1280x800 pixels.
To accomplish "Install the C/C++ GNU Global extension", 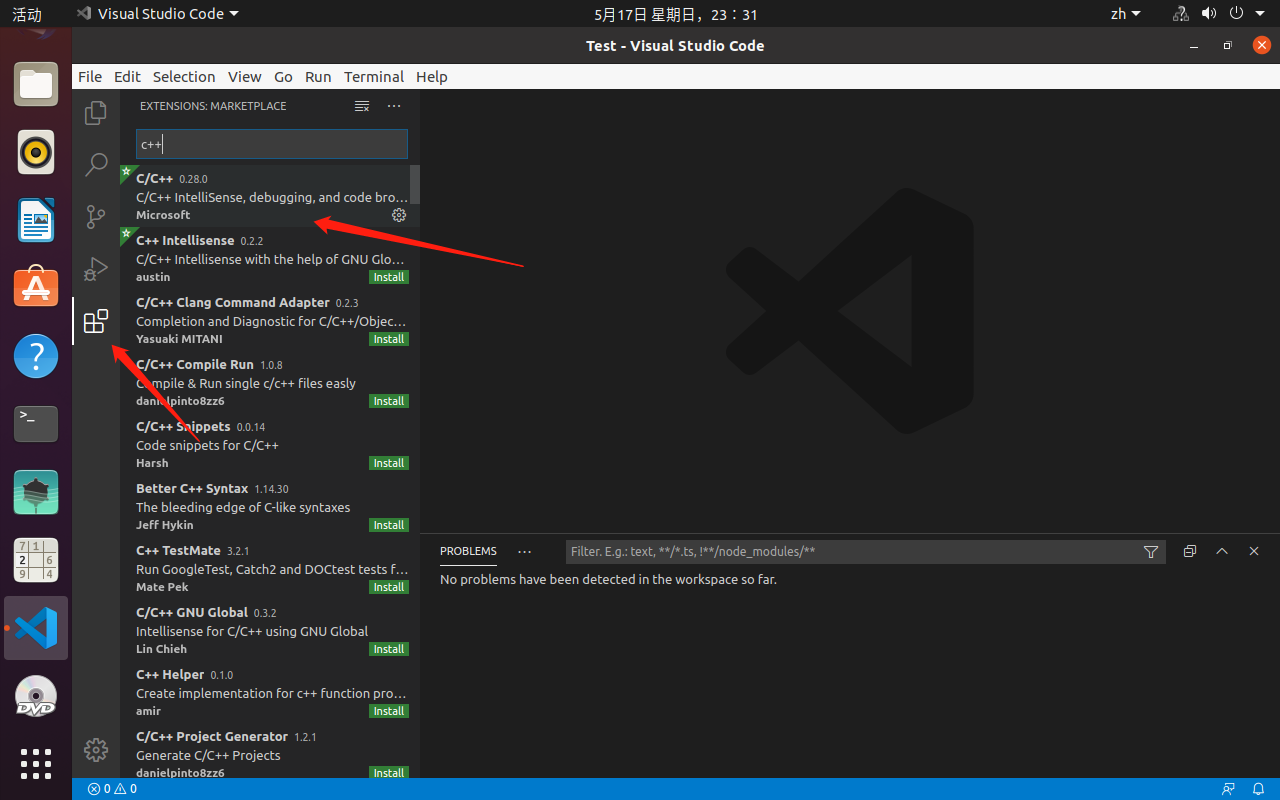I will [x=389, y=649].
